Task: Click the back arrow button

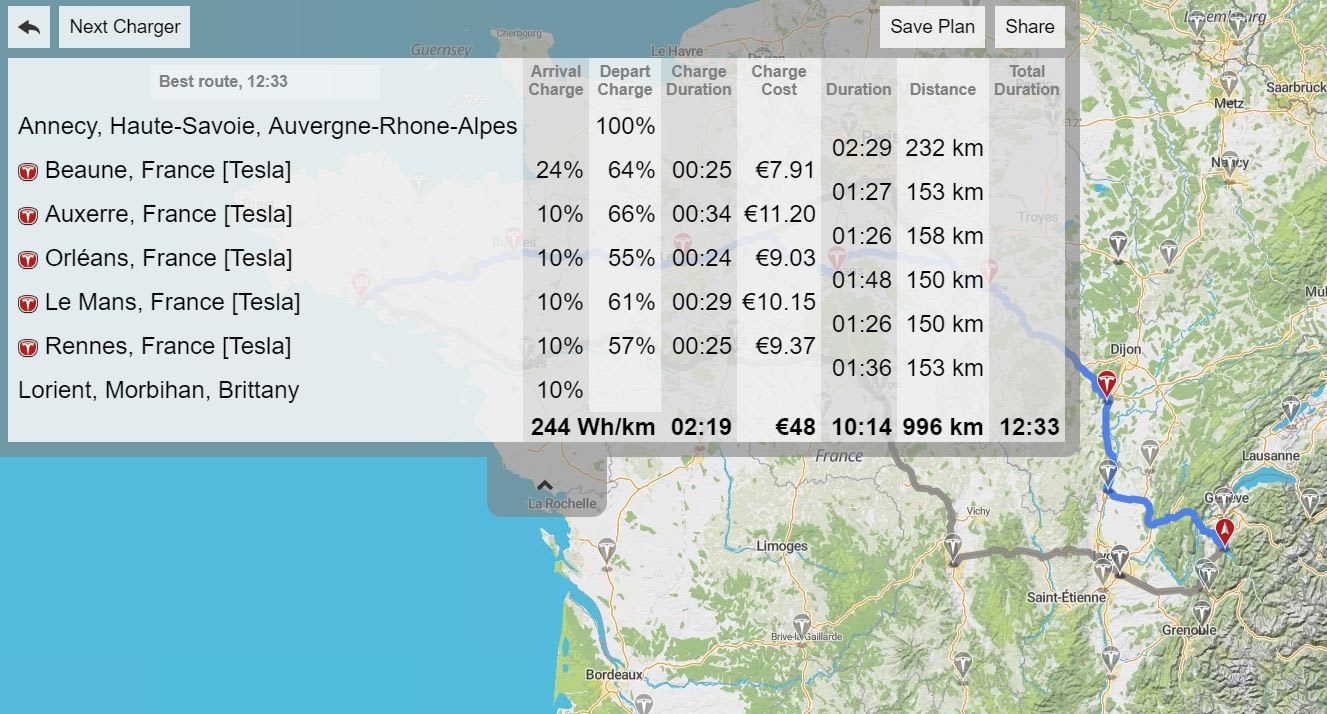Action: coord(29,27)
